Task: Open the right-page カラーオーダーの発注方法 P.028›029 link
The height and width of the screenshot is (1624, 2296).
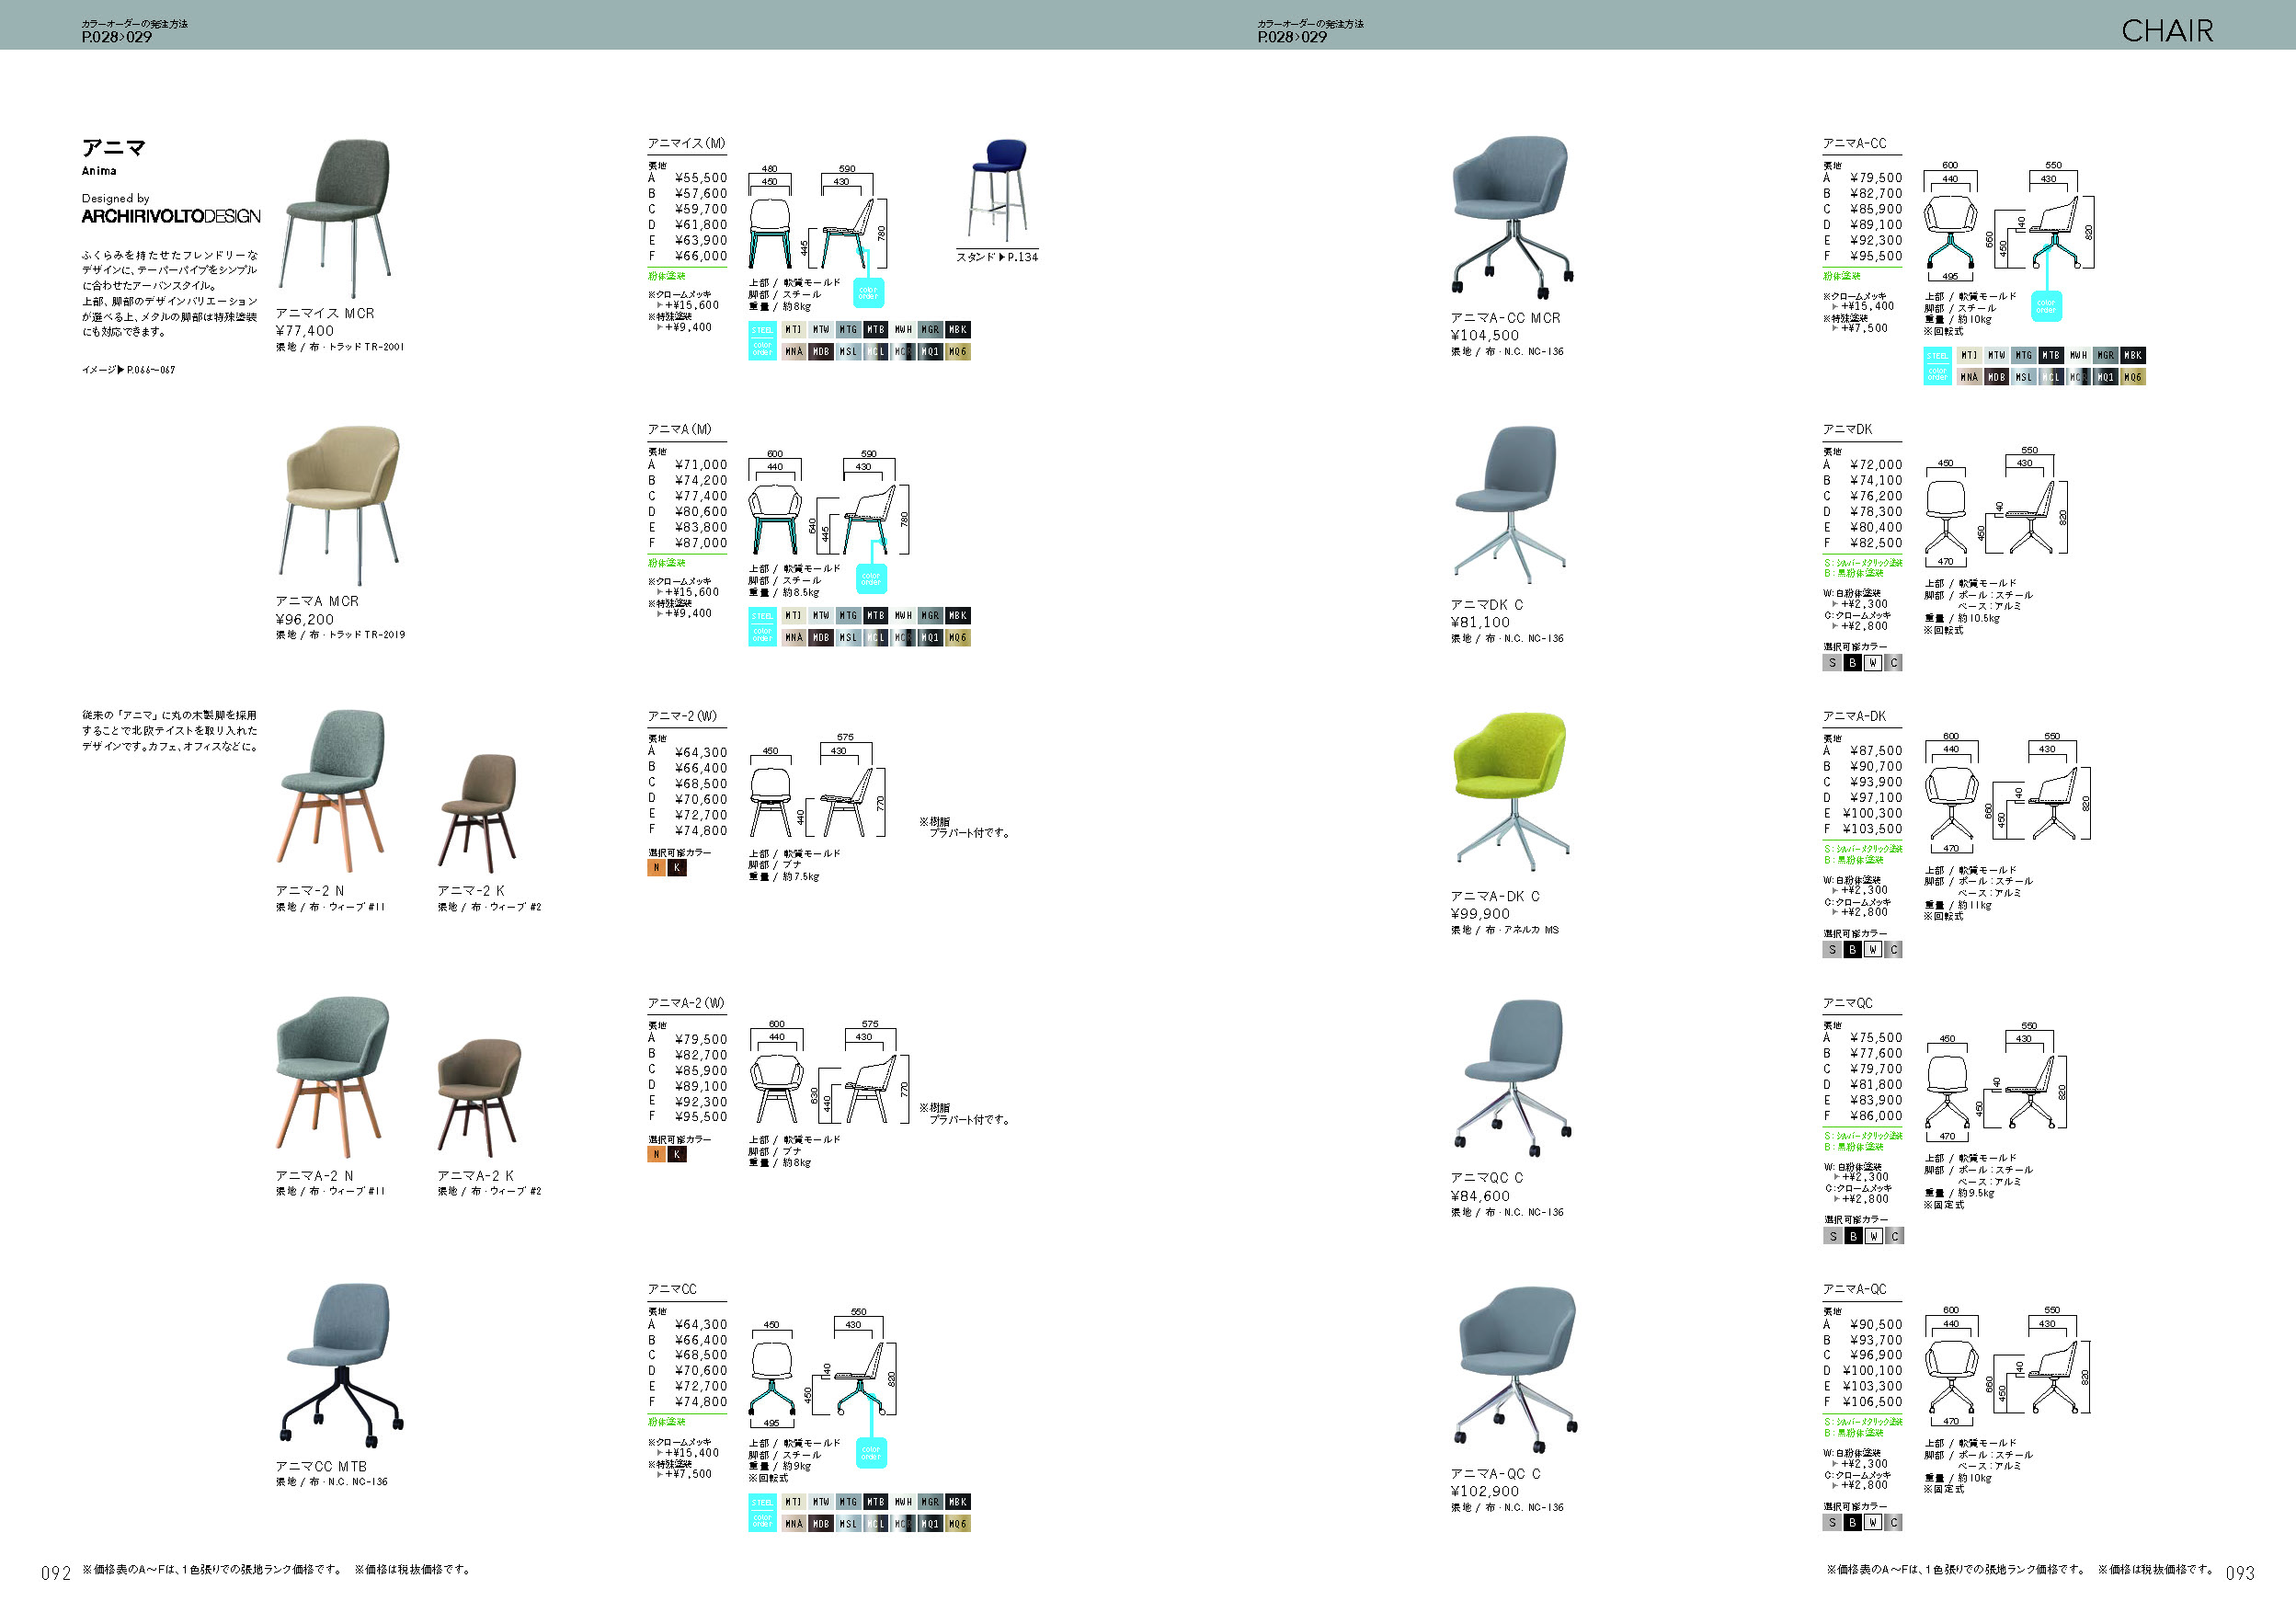Action: 1310,31
